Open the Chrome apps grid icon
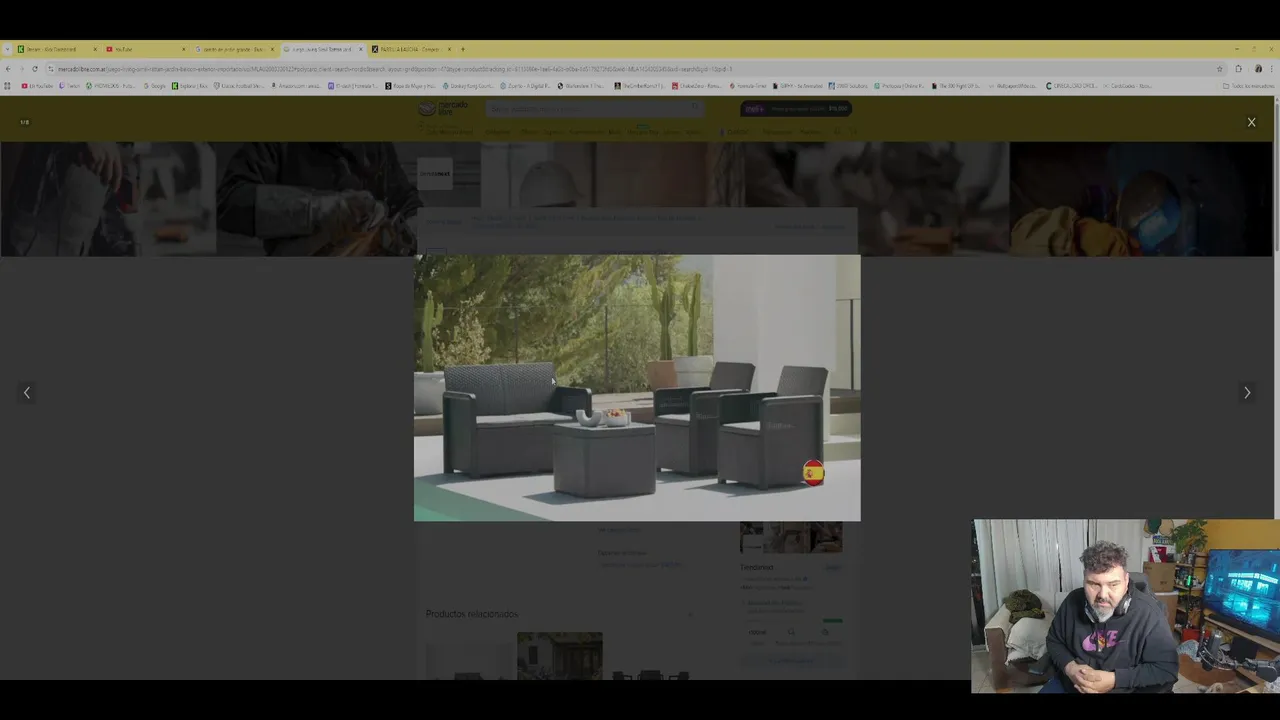Viewport: 1280px width, 720px height. (x=8, y=86)
